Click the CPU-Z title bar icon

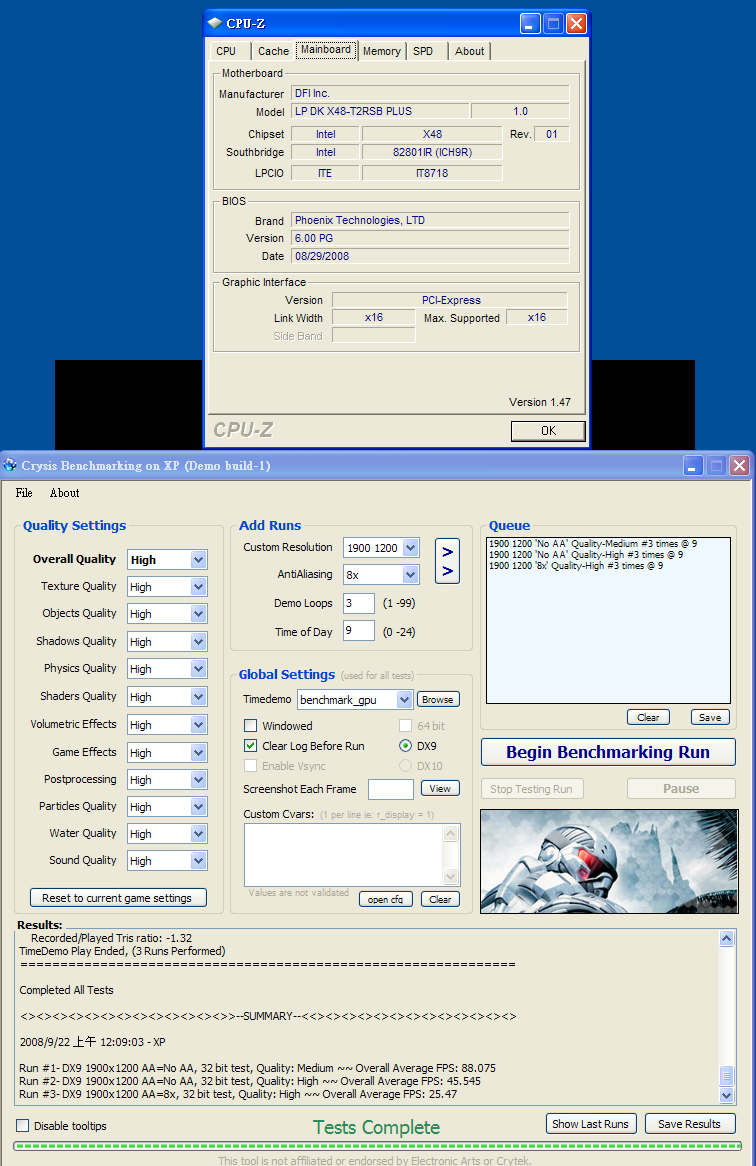pyautogui.click(x=215, y=23)
